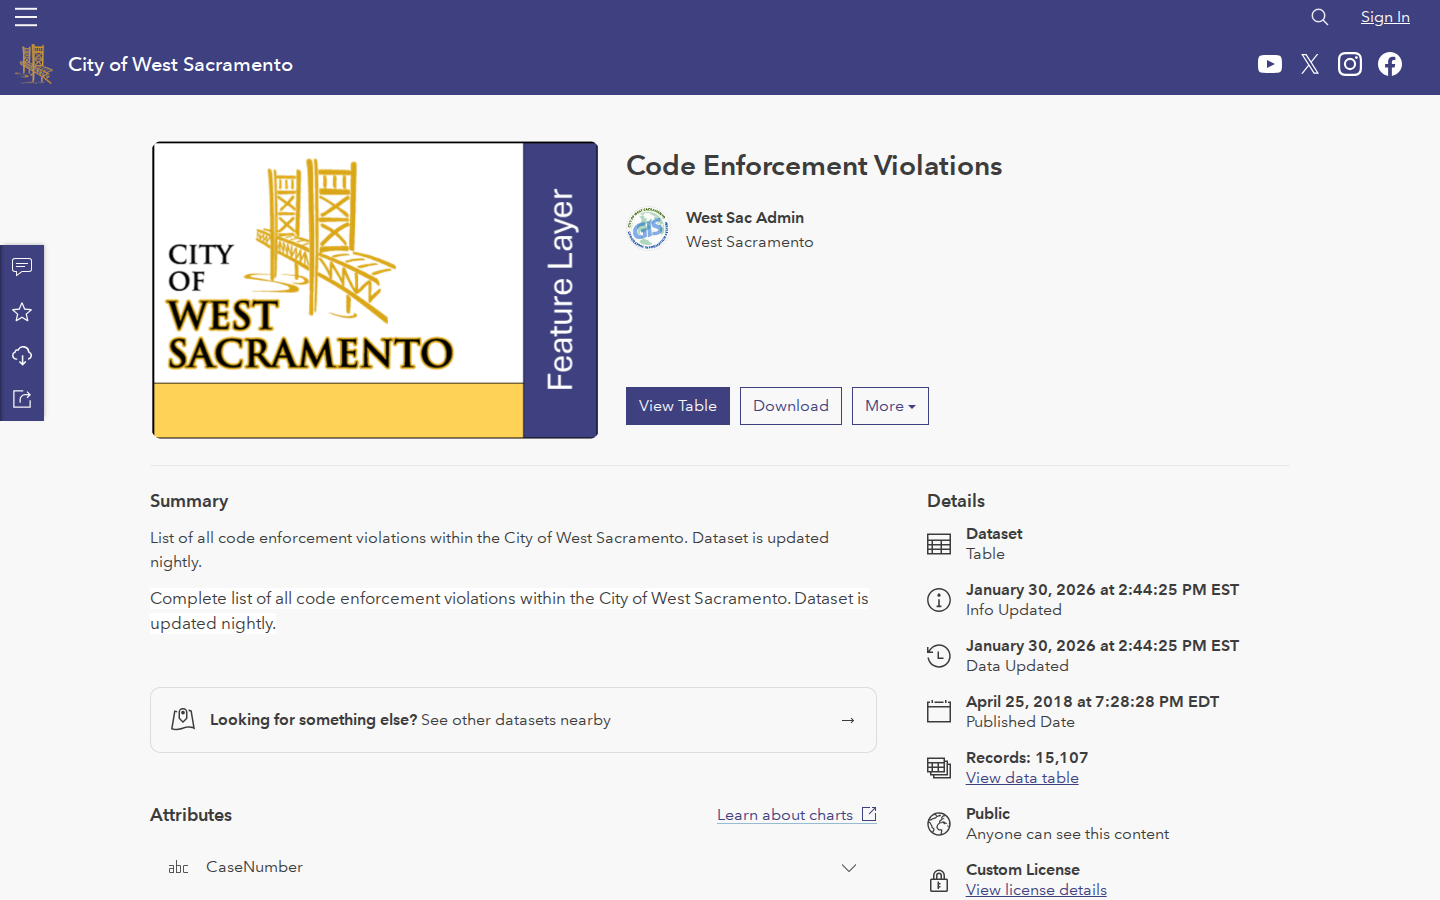Screen dimensions: 1440x900
Task: Open the View license details link
Action: 1036,890
